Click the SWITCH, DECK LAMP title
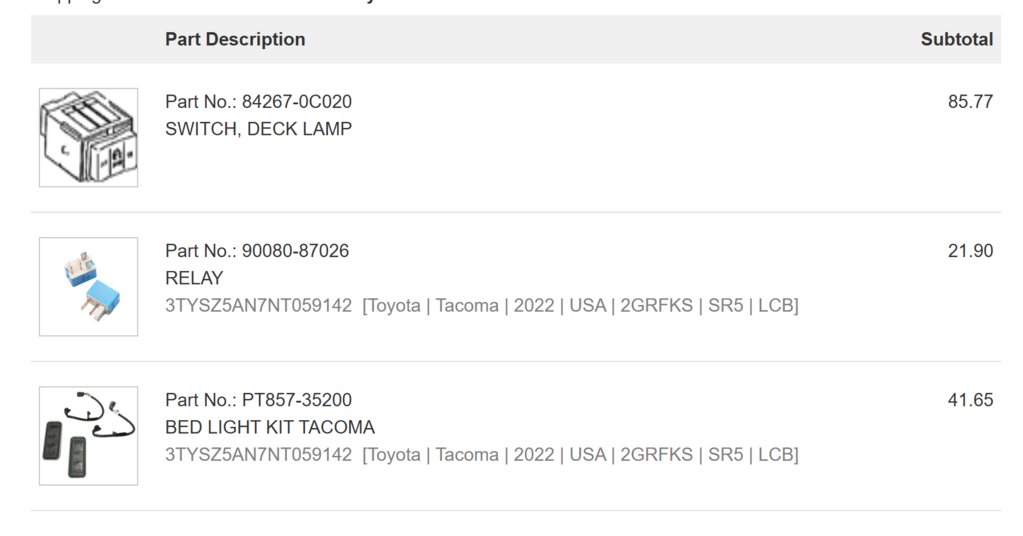This screenshot has width=1023, height=536. click(x=258, y=129)
